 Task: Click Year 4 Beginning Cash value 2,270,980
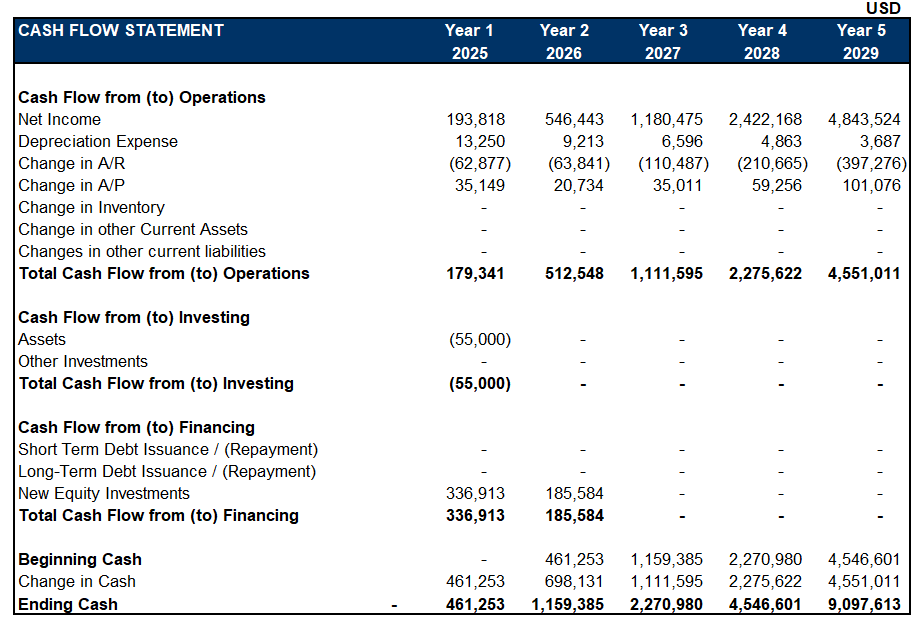pyautogui.click(x=765, y=560)
